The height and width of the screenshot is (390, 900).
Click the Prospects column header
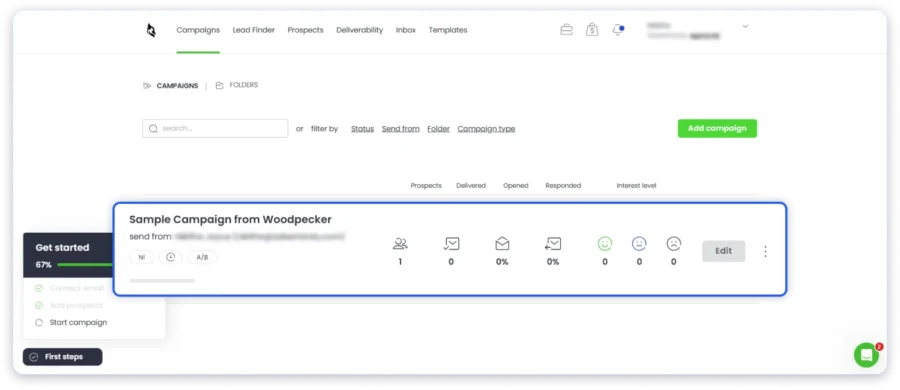pyautogui.click(x=426, y=186)
